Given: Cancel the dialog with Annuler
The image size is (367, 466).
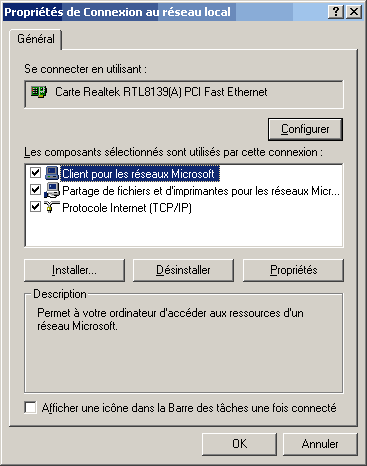Looking at the screenshot, I should tap(320, 444).
